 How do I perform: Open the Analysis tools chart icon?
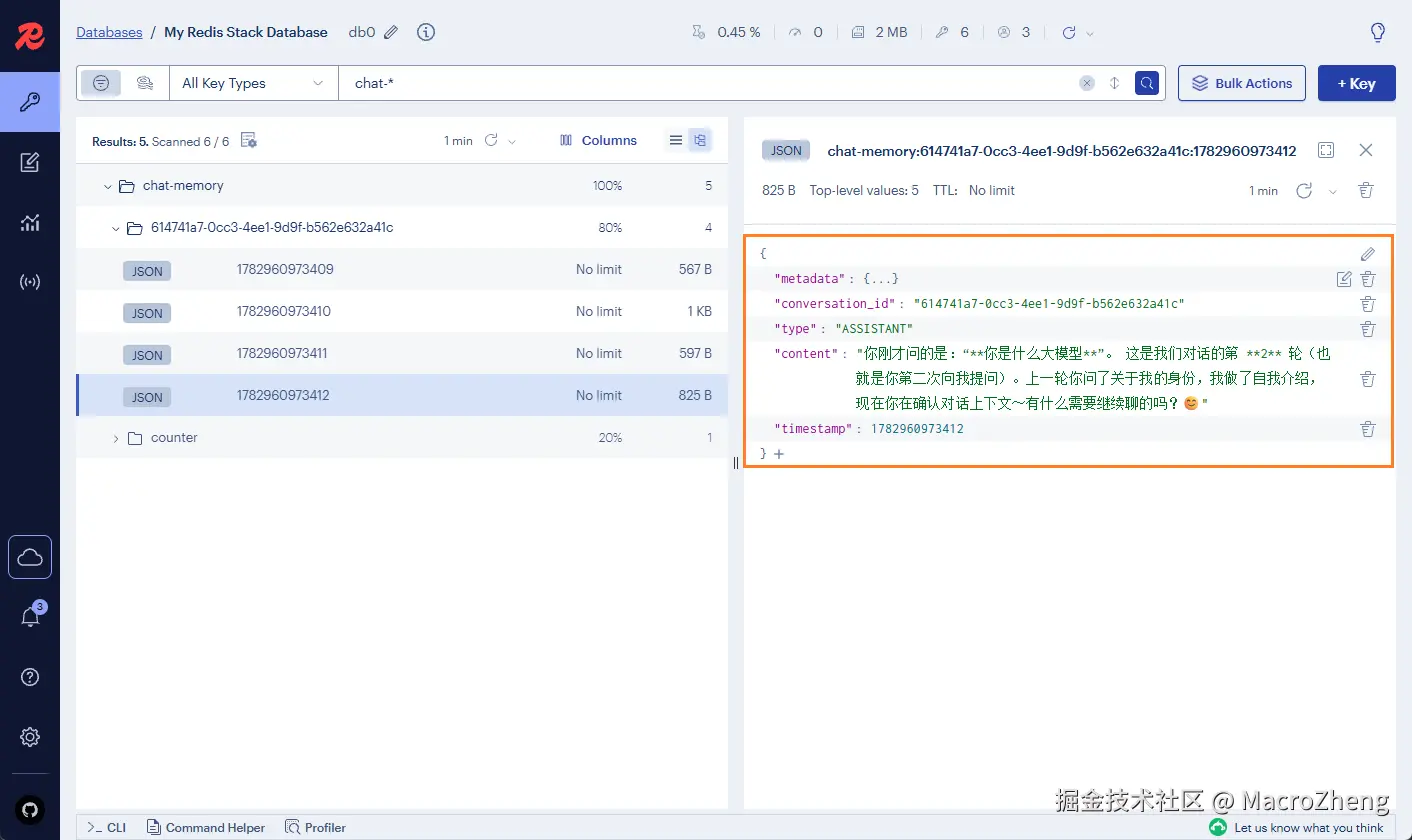30,223
